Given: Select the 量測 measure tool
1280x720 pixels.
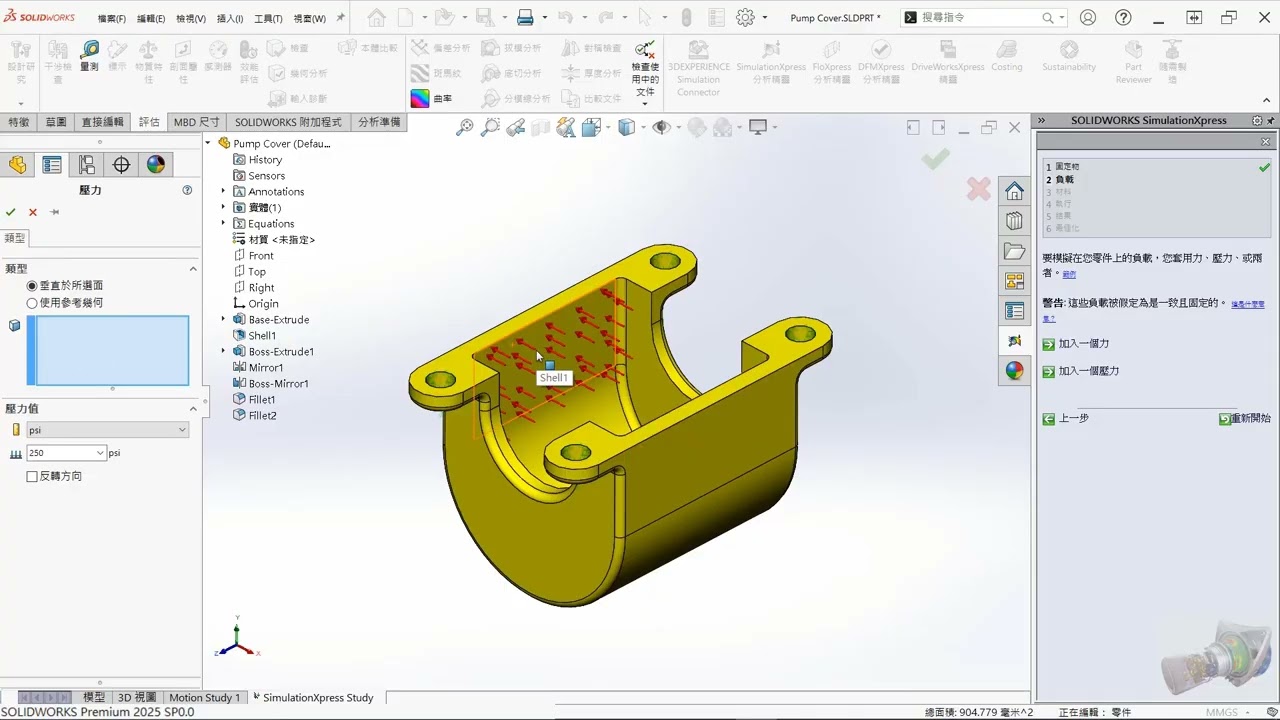Looking at the screenshot, I should 89,57.
